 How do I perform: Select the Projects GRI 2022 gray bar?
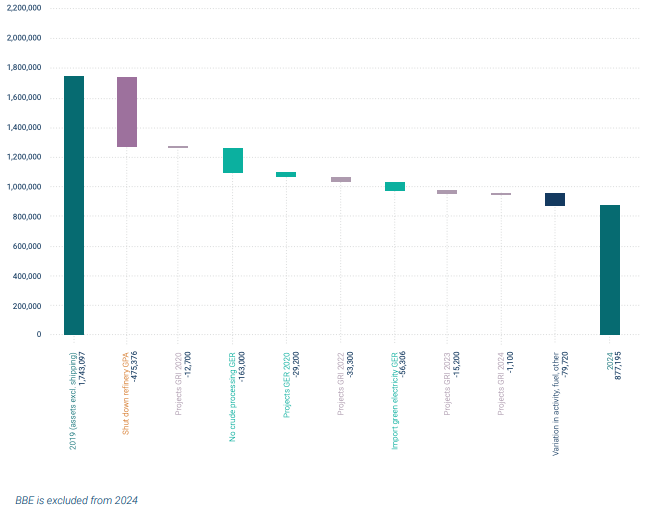[x=341, y=180]
